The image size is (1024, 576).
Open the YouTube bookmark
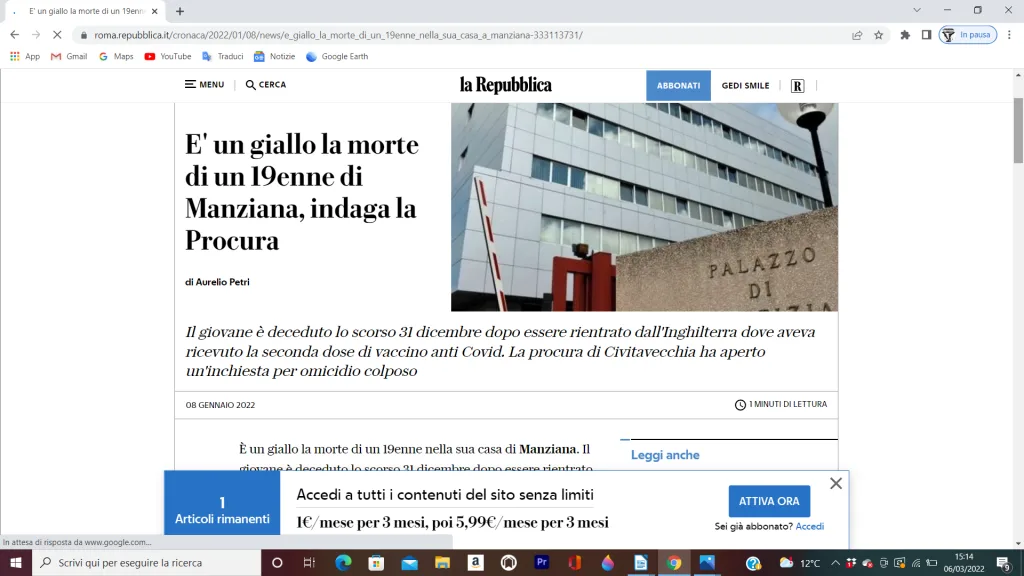coord(168,56)
